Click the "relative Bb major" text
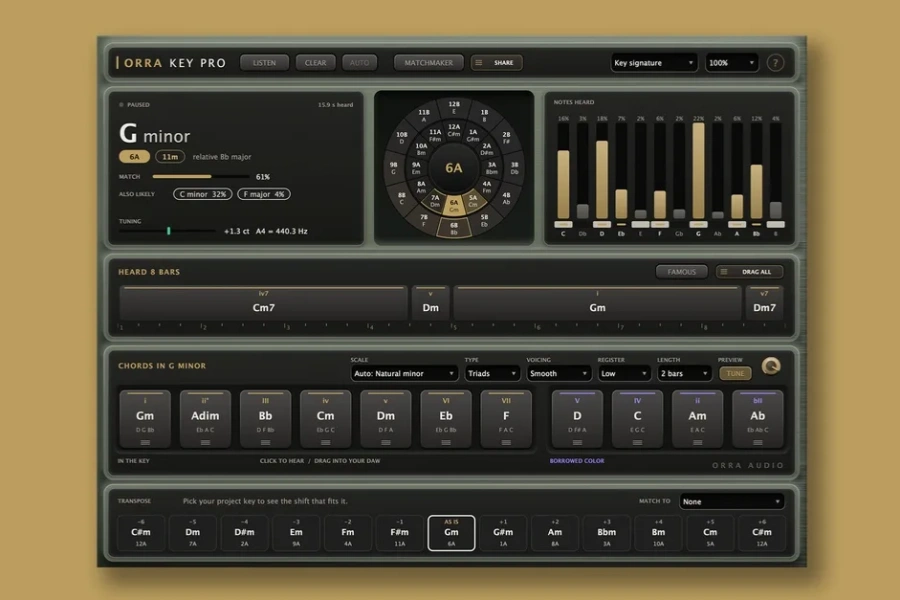This screenshot has width=900, height=600. [x=222, y=157]
